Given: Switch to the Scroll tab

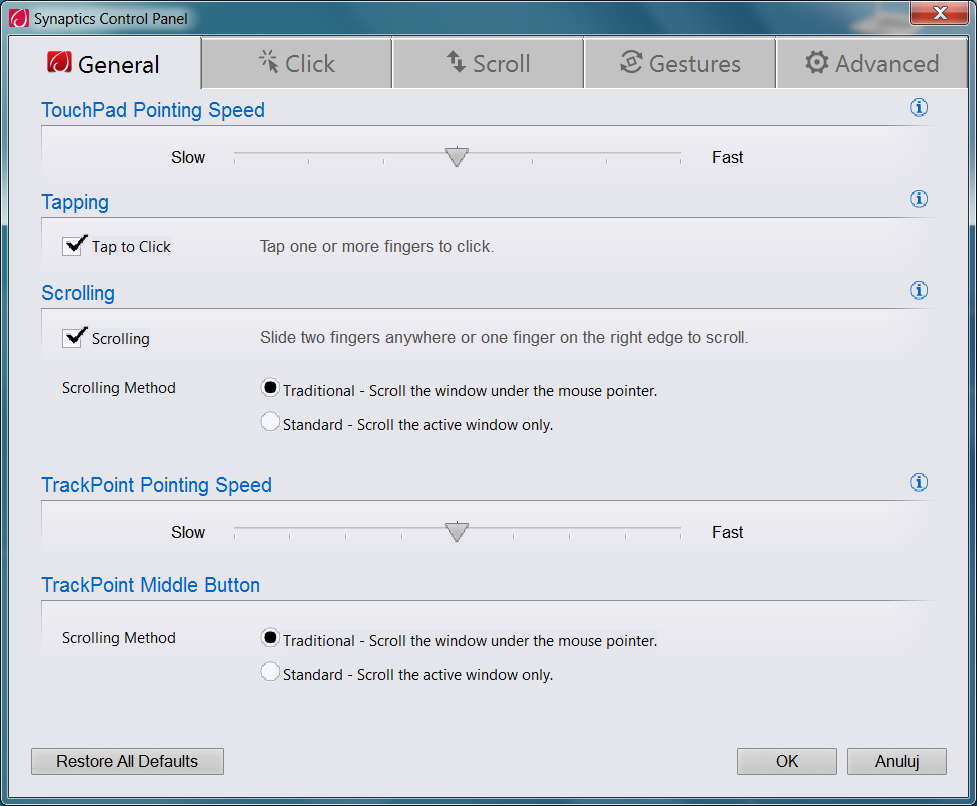Looking at the screenshot, I should coord(488,64).
